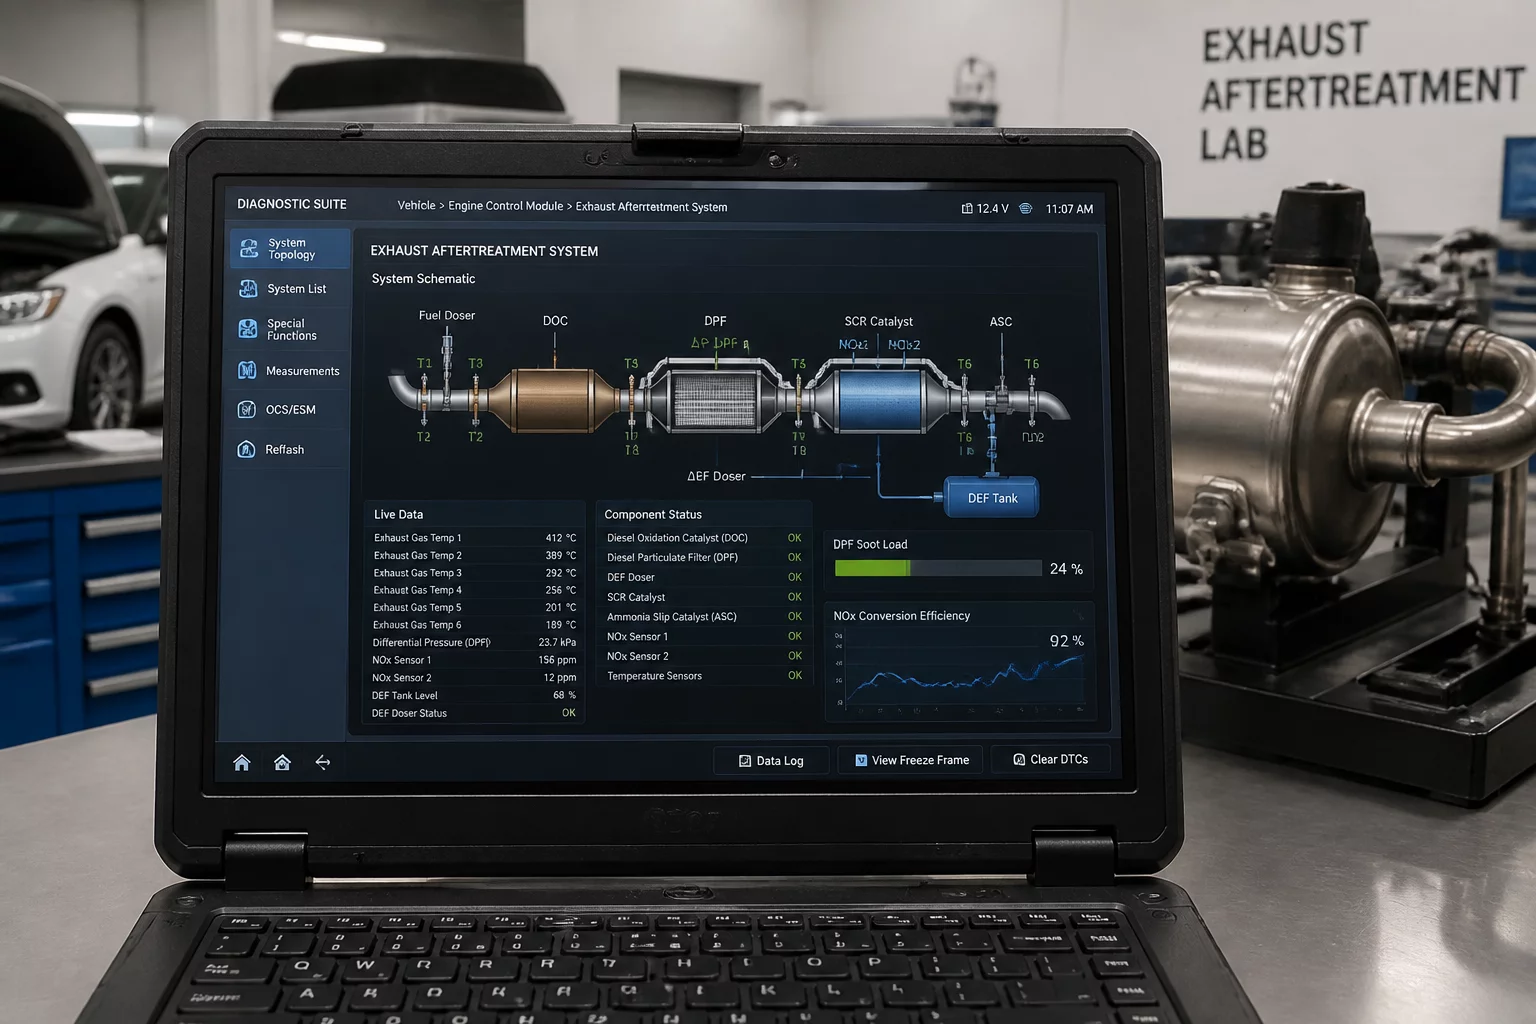Click the plain Home icon in the bottom bar
Screen dimensions: 1536x1024
(242, 763)
